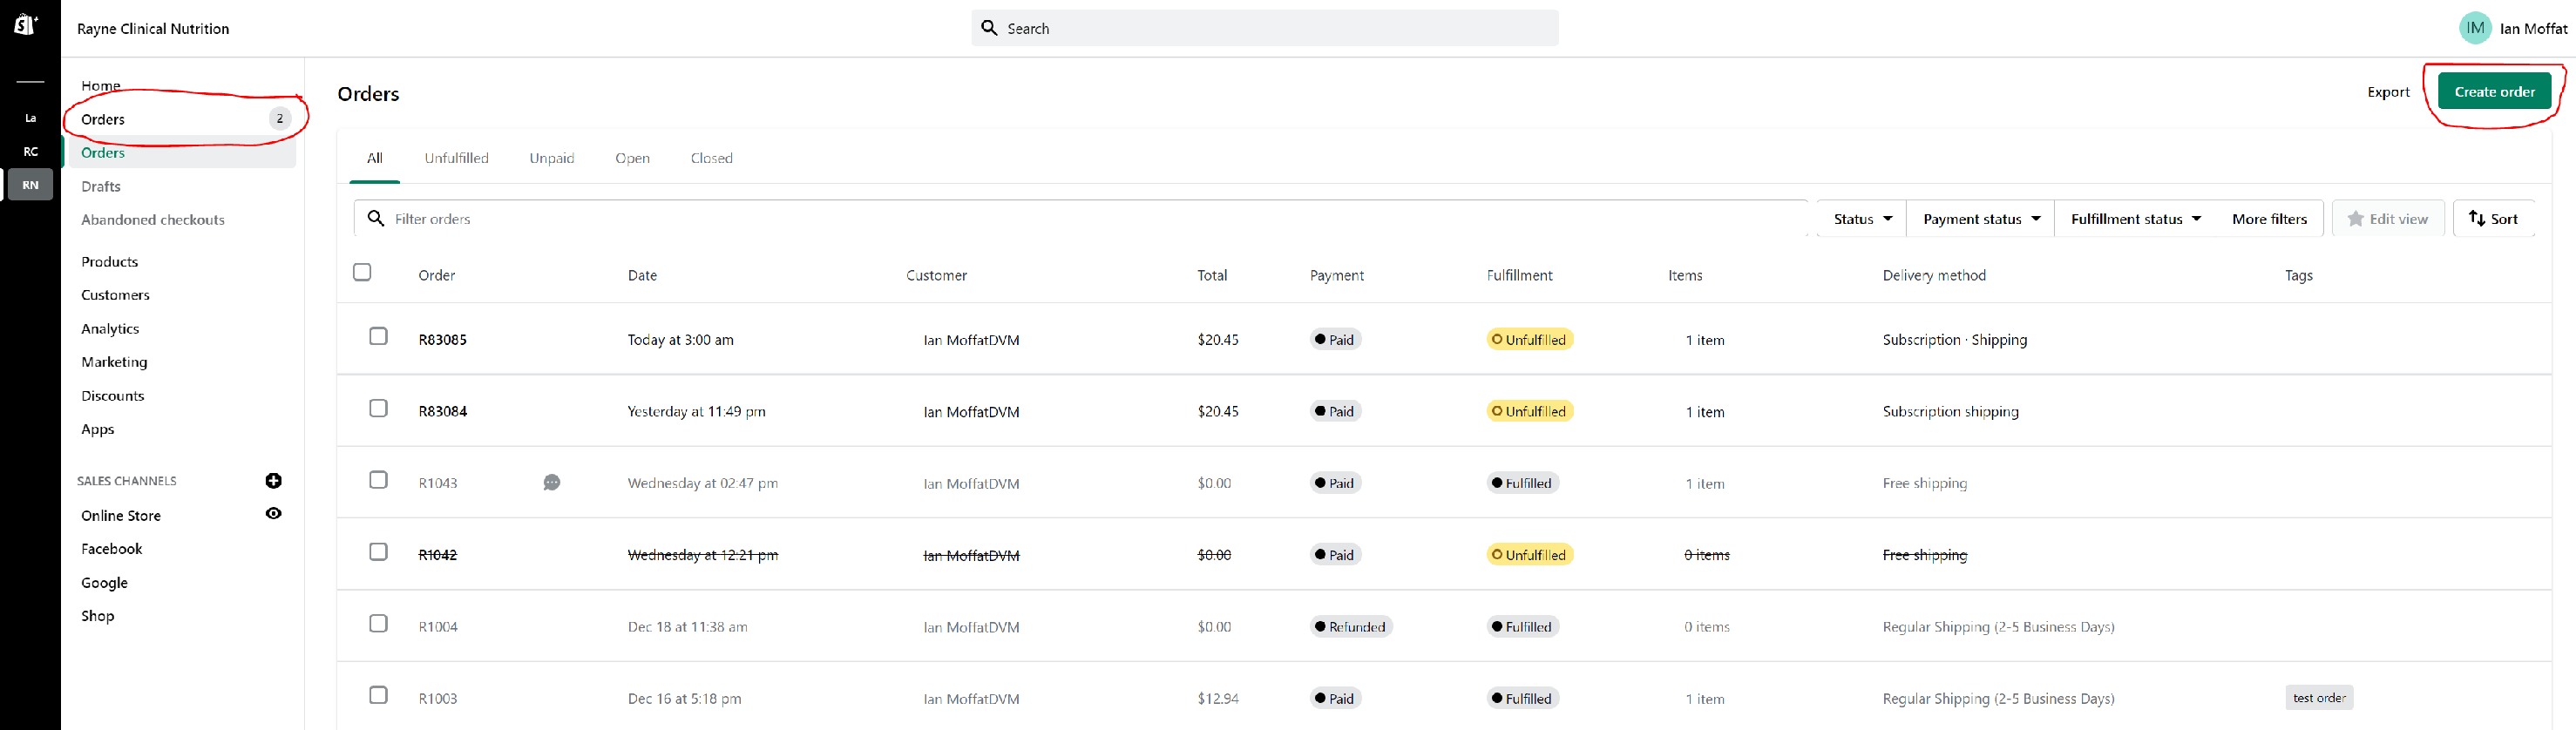2576x730 pixels.
Task: Expand the Status filter dropdown
Action: (1862, 219)
